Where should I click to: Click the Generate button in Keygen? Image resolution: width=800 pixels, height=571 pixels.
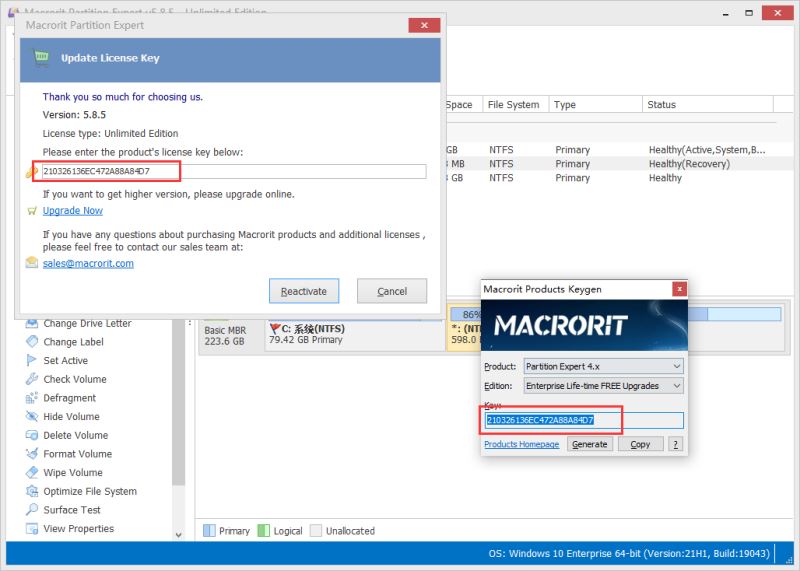click(589, 444)
